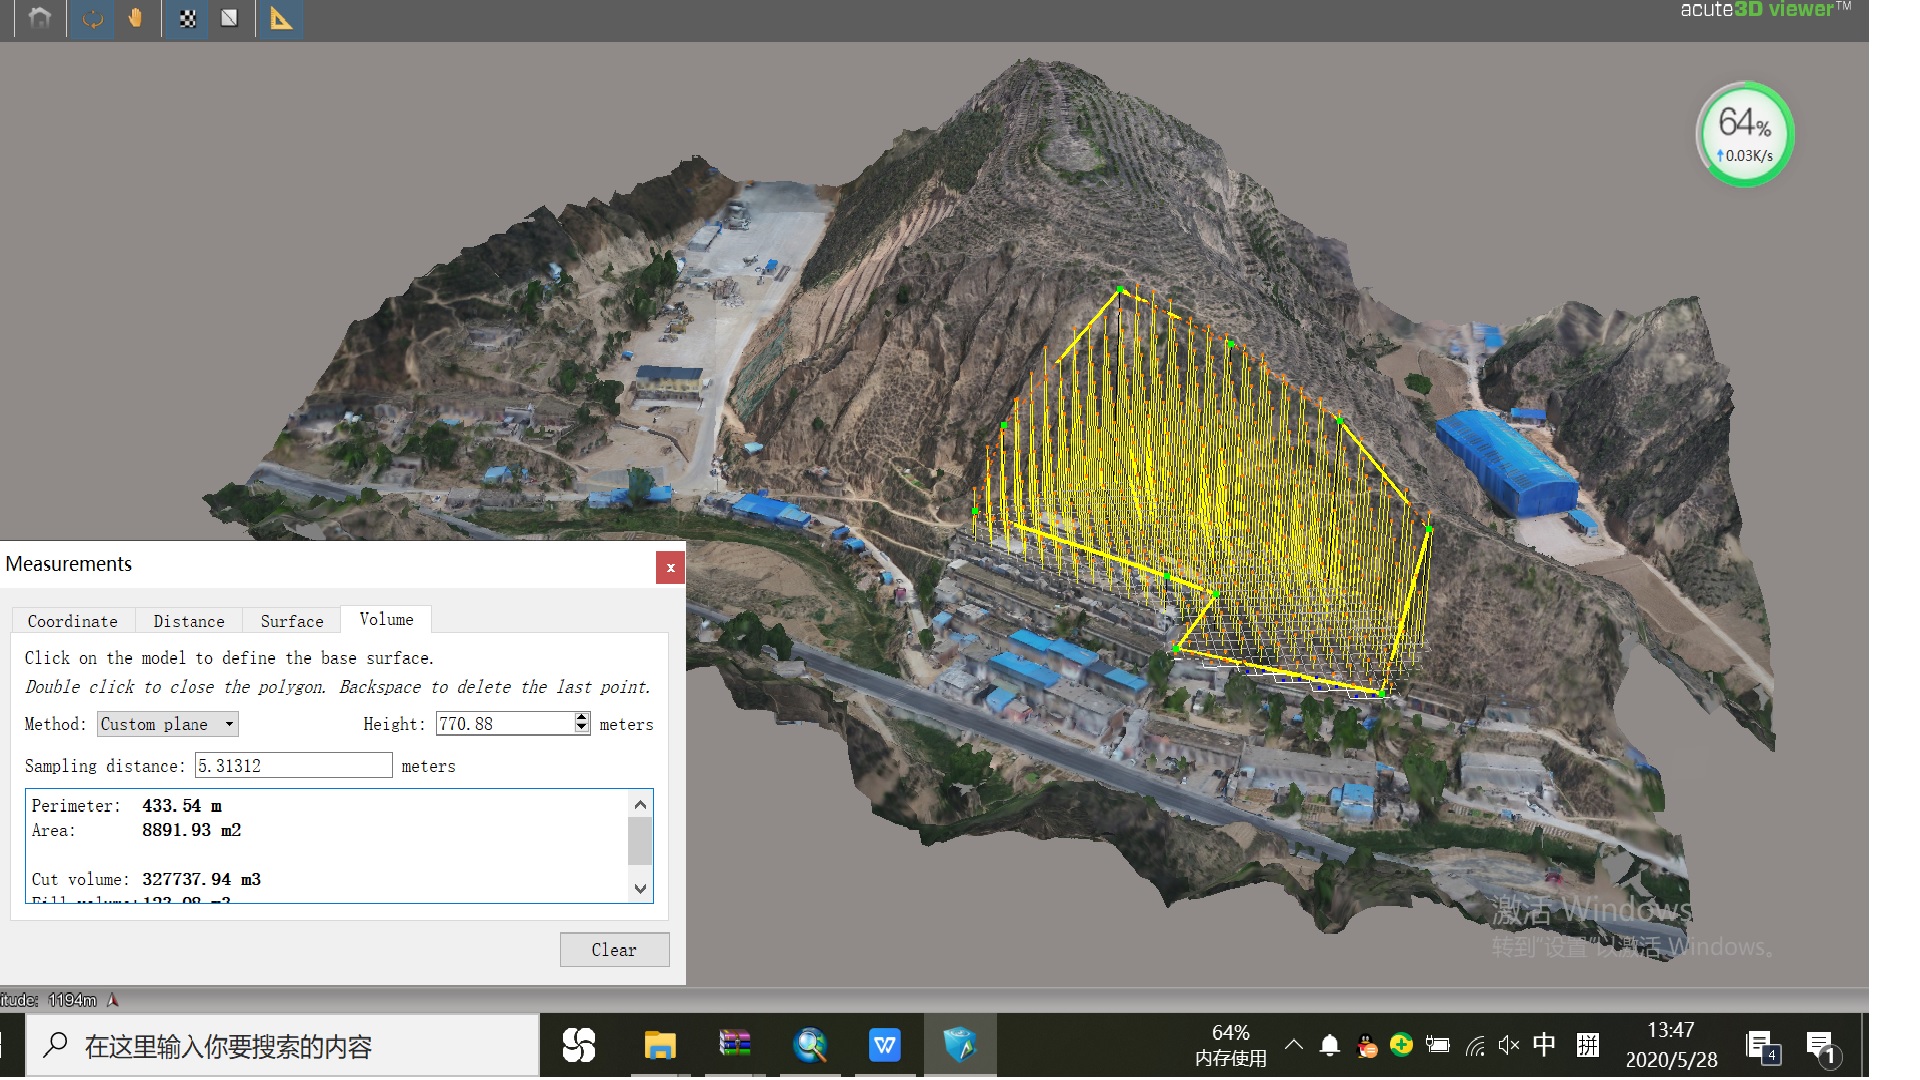Close the Measurements panel

(x=670, y=567)
